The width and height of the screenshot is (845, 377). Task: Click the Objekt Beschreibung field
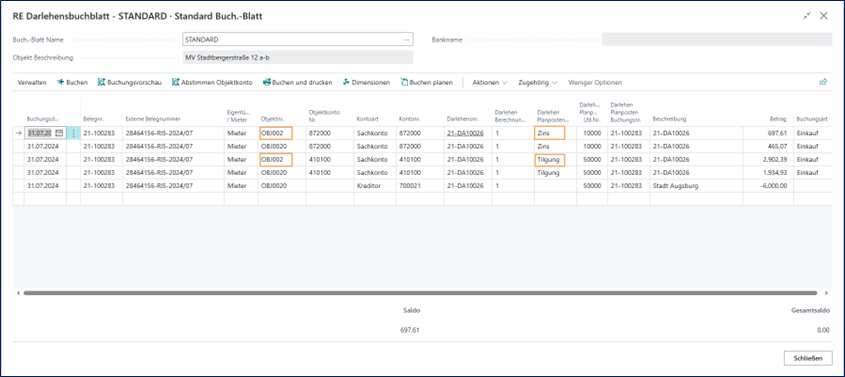pos(298,58)
